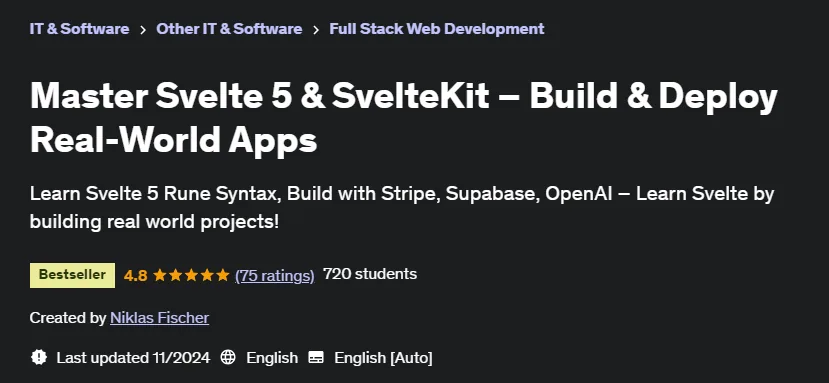This screenshot has height=383, width=829.
Task: Click the closed captions icon
Action: click(316, 358)
